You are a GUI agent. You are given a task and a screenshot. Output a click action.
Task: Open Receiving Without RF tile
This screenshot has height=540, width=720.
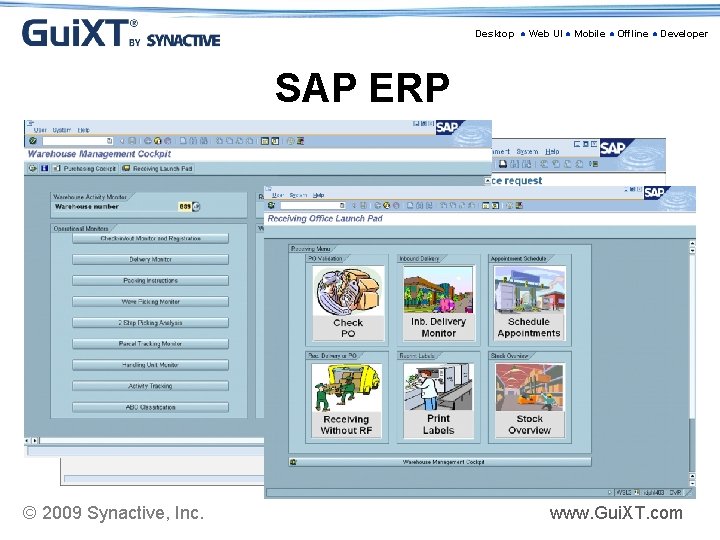click(x=346, y=400)
